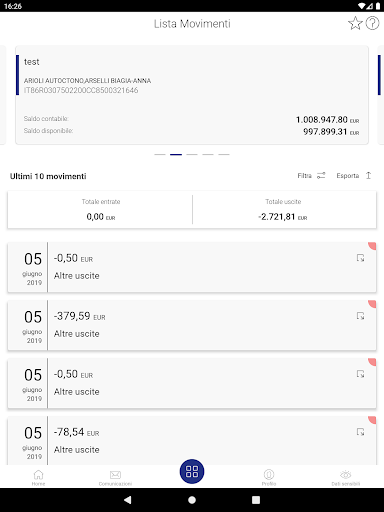This screenshot has width=384, height=512.
Task: Toggle Dati sensibili eye visibility
Action: tap(346, 478)
